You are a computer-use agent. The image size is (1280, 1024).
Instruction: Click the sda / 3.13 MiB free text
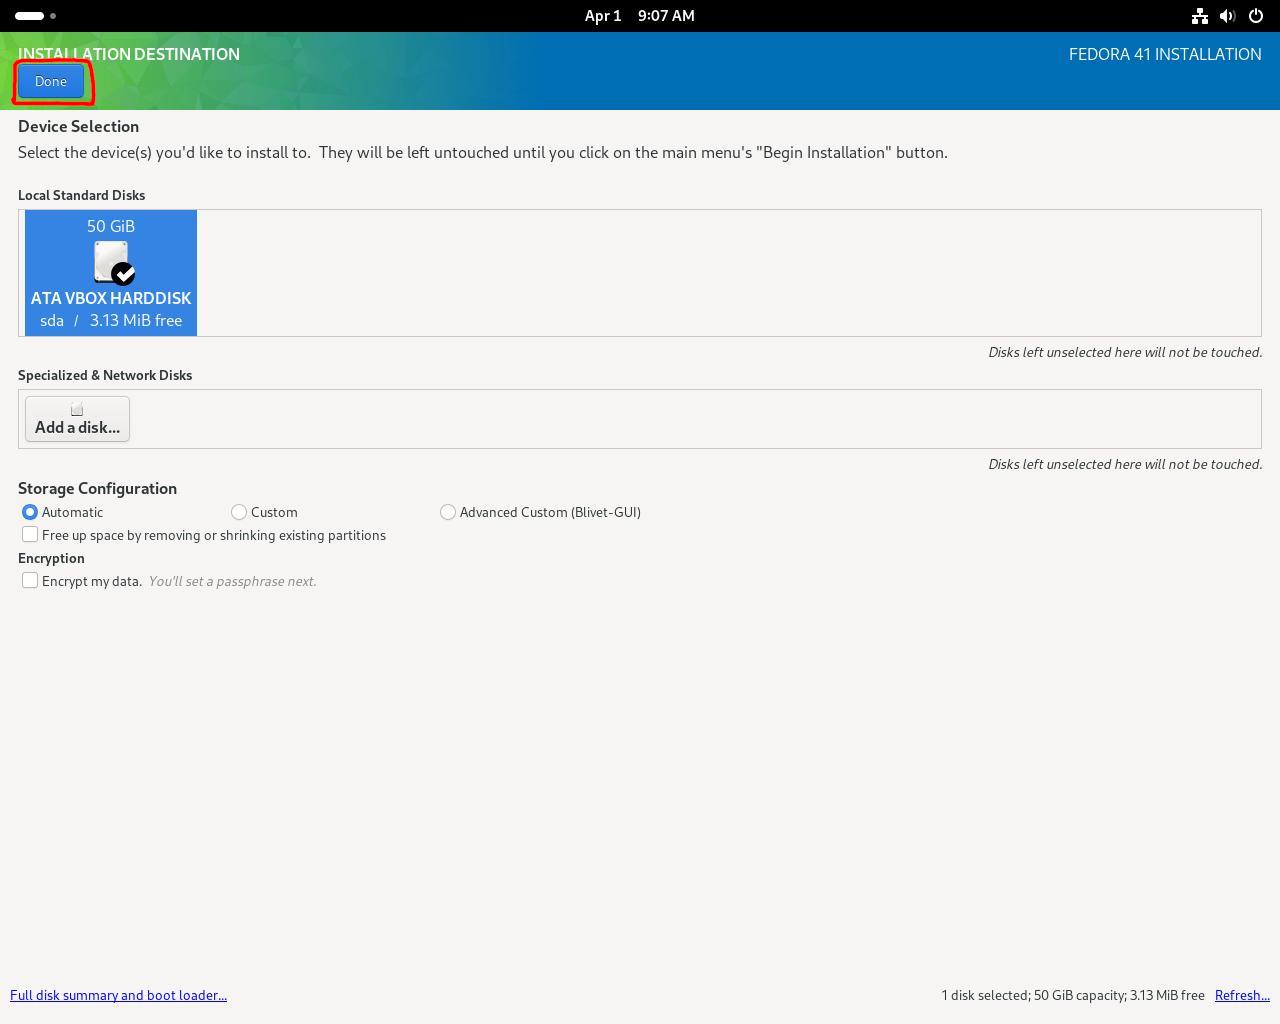[111, 320]
